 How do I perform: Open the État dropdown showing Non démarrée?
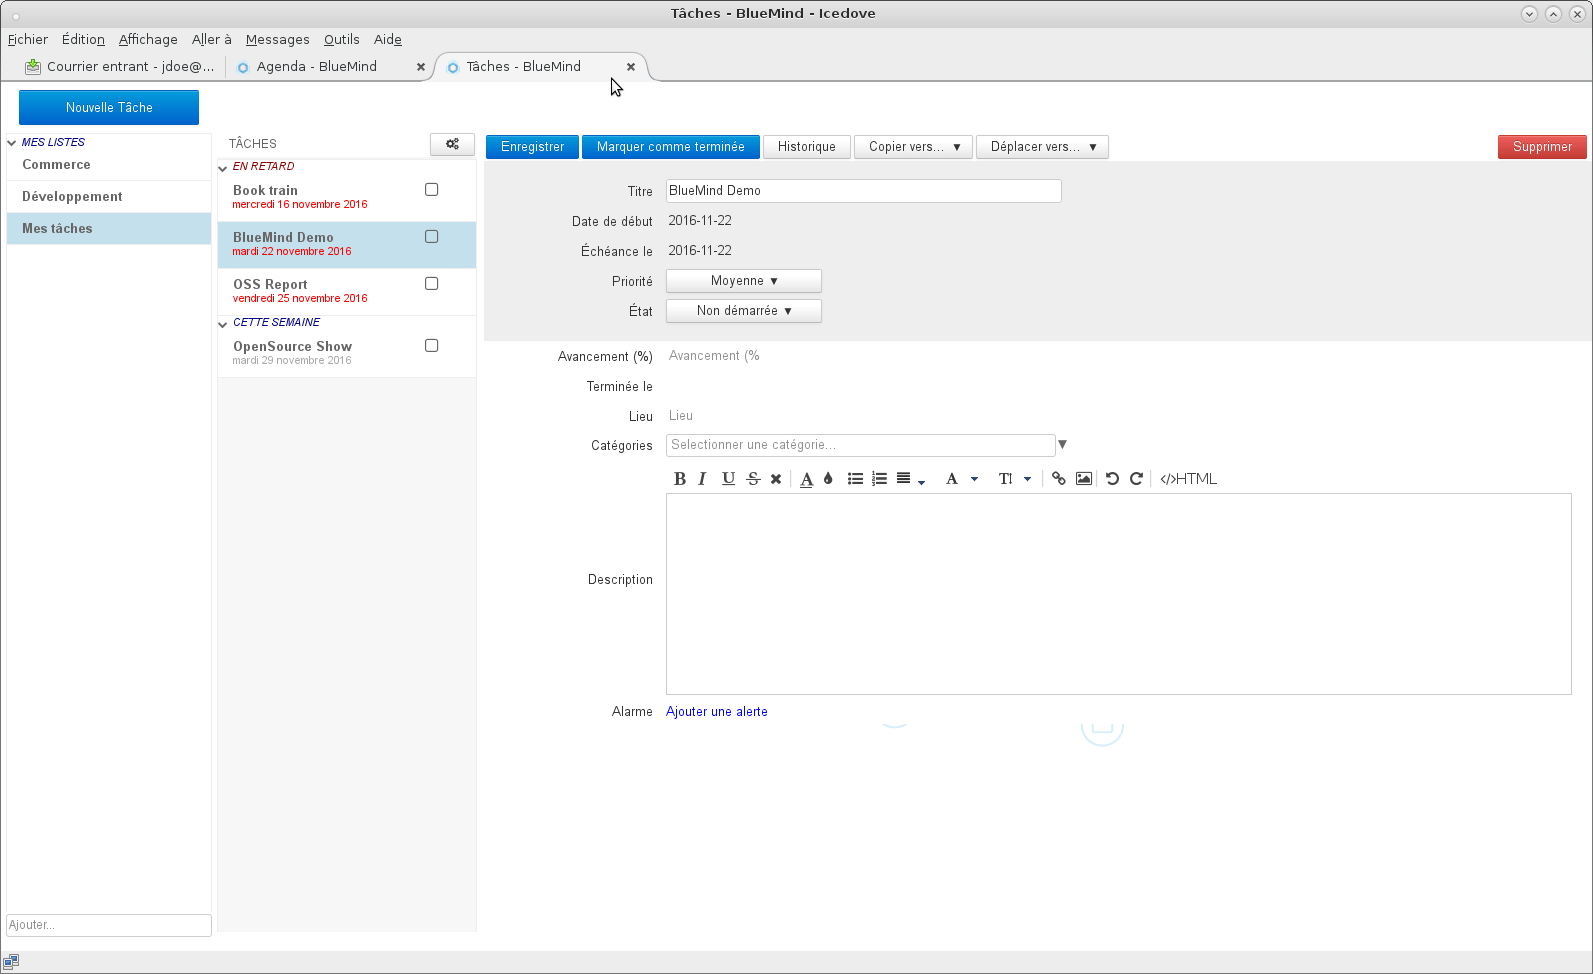tap(743, 311)
